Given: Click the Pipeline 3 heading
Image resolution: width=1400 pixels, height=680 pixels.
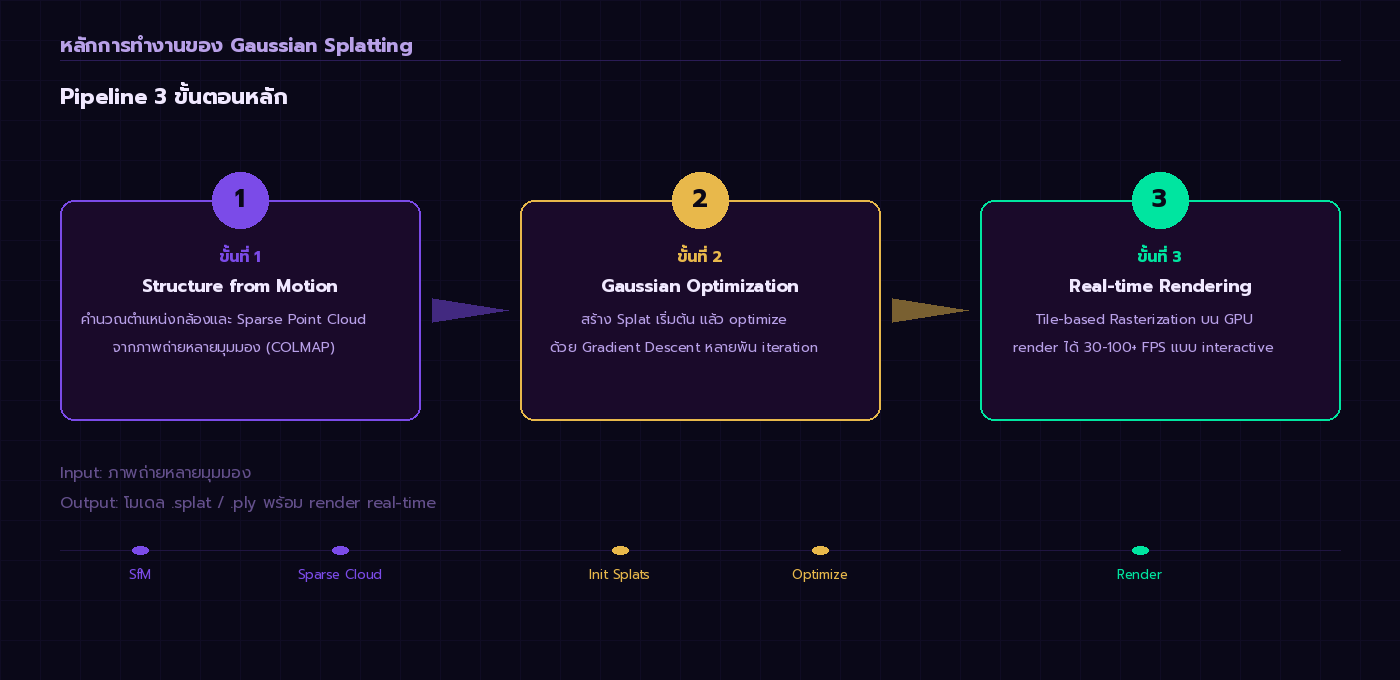Looking at the screenshot, I should pos(174,97).
